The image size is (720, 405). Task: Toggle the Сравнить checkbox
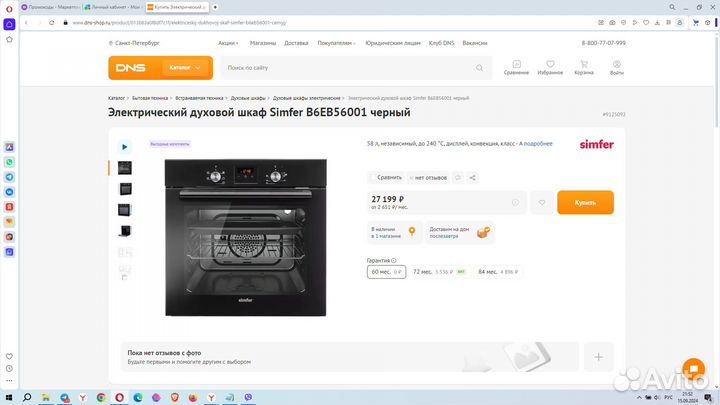372,178
